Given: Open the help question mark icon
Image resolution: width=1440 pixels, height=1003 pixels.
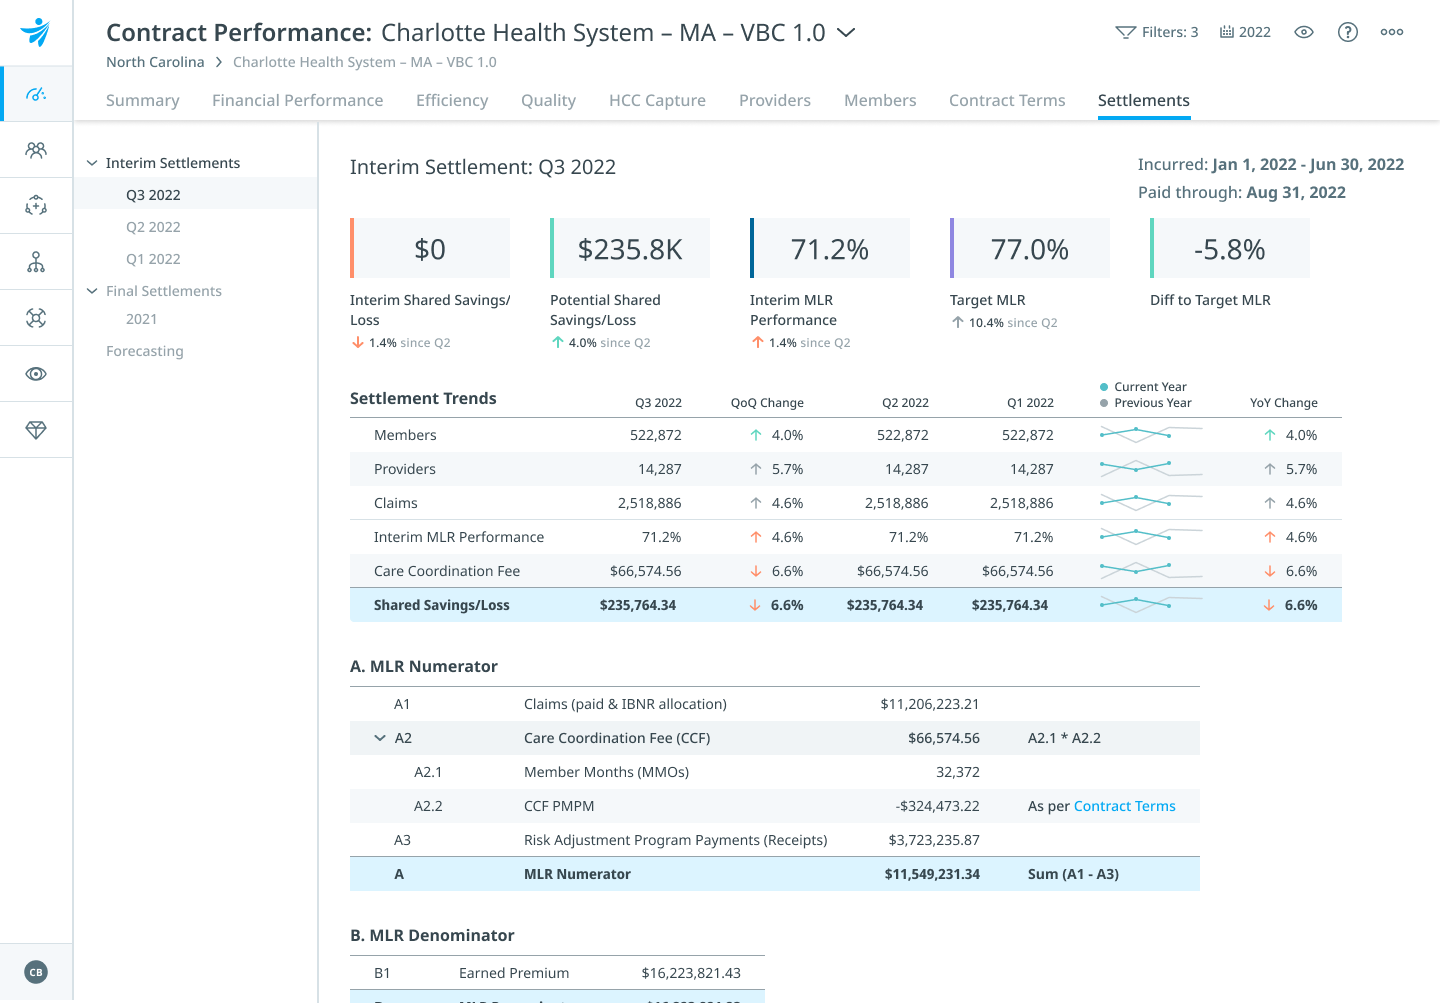Looking at the screenshot, I should click(1348, 32).
